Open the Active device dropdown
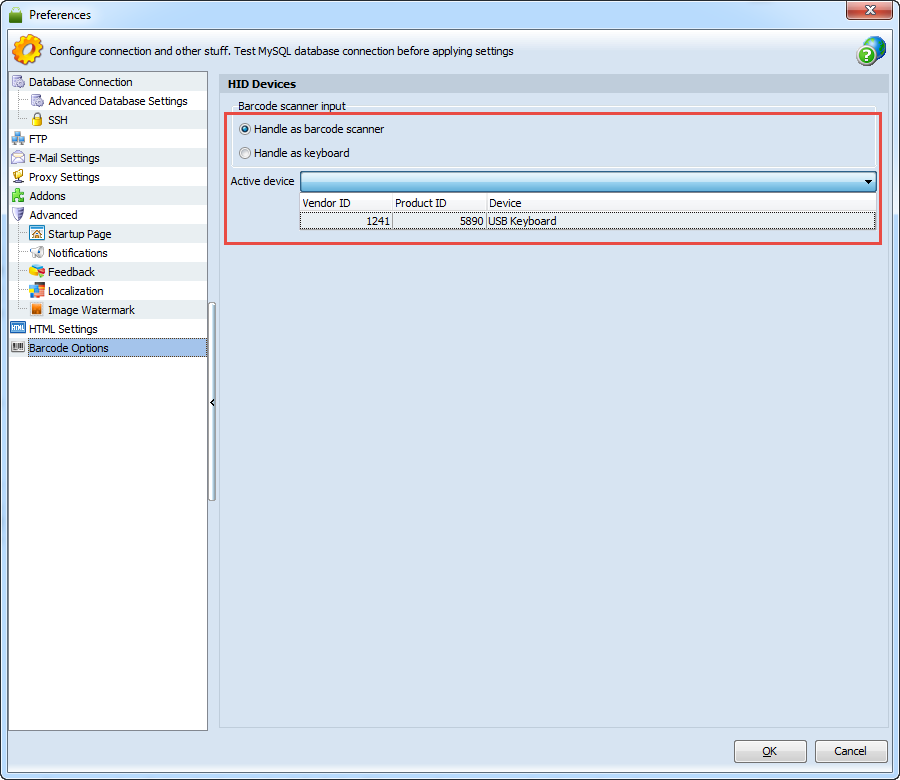Screen dimensions: 900x780 click(588, 181)
